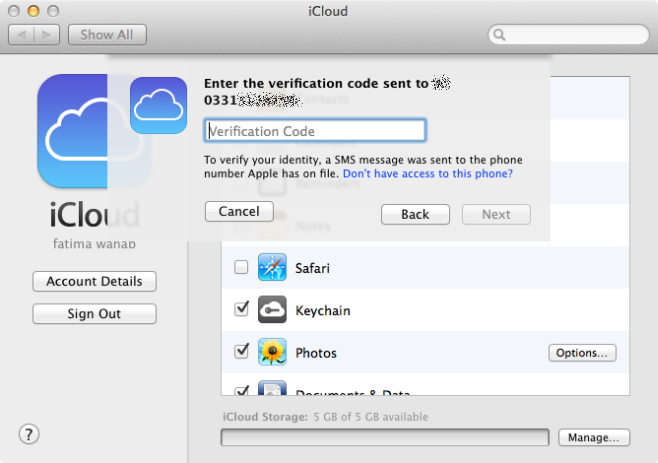Click the iCloud storage usage bar
Viewport: 658px width, 463px height.
[385, 438]
